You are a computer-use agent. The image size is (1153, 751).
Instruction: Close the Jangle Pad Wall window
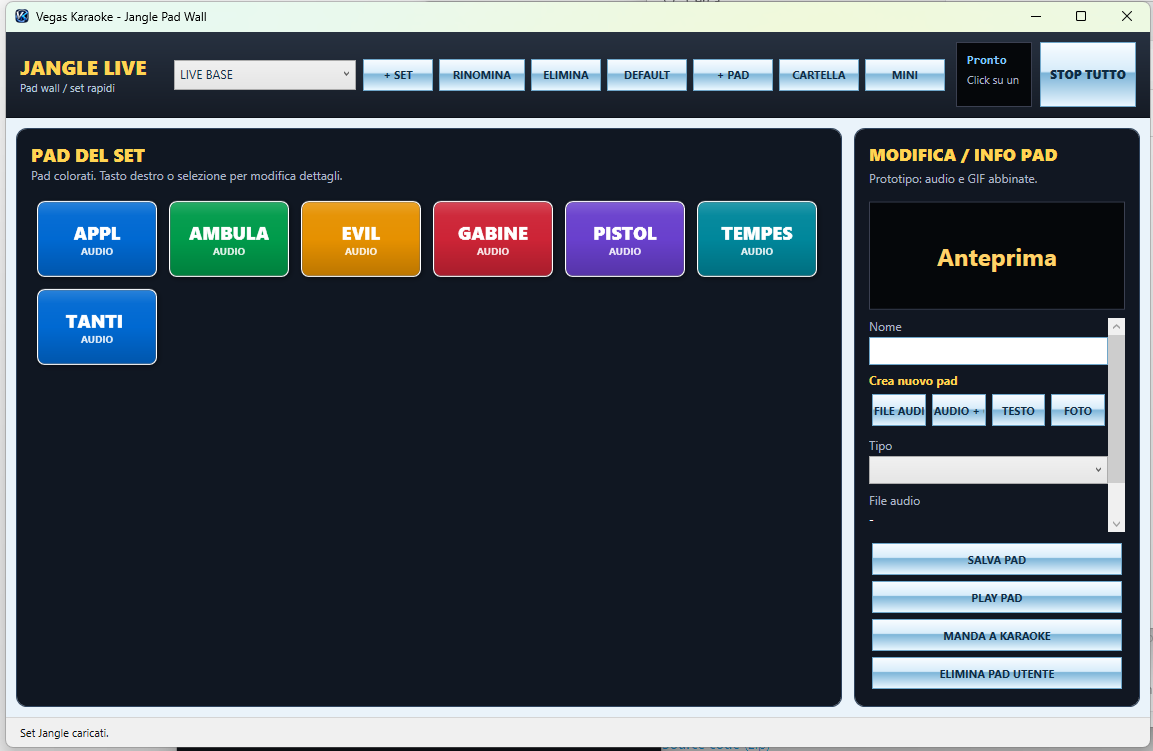coord(1127,16)
